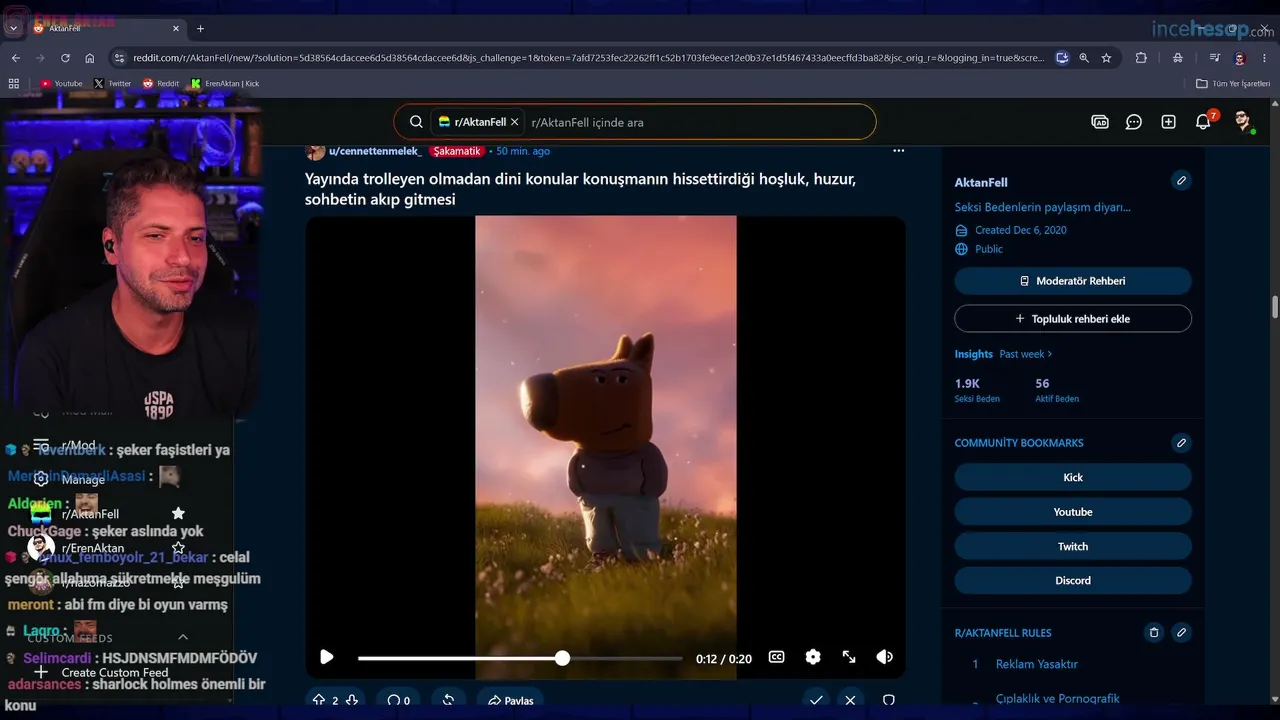The width and height of the screenshot is (1280, 720).
Task: Open the Reddit chat icon
Action: coord(1134,122)
